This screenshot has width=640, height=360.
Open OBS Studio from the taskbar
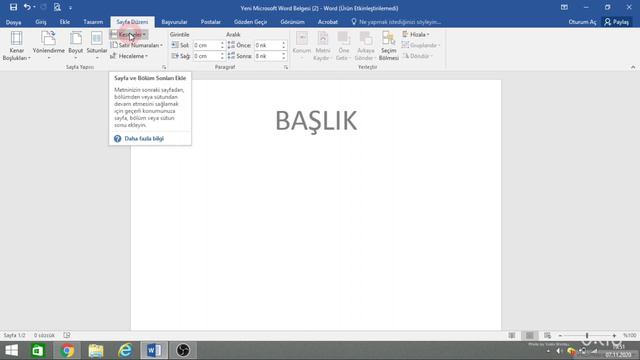click(x=183, y=351)
